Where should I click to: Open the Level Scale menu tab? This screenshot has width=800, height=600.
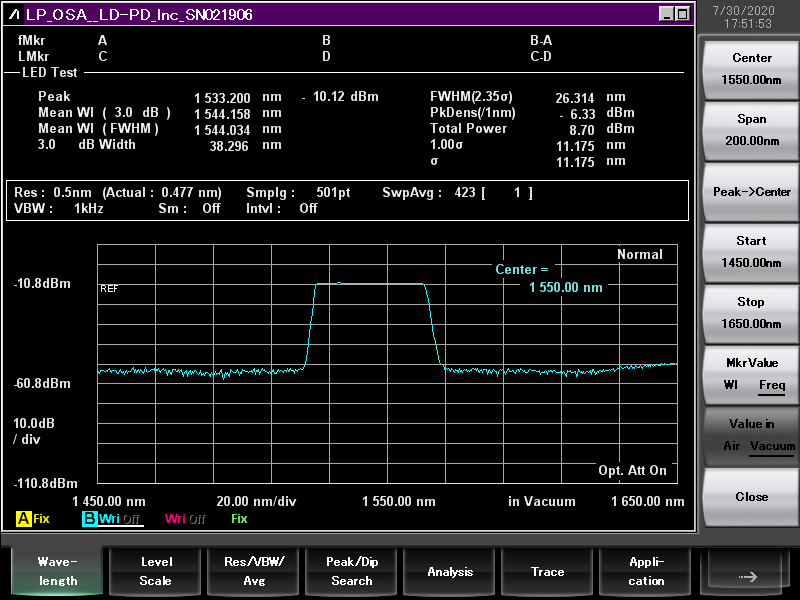tap(156, 571)
